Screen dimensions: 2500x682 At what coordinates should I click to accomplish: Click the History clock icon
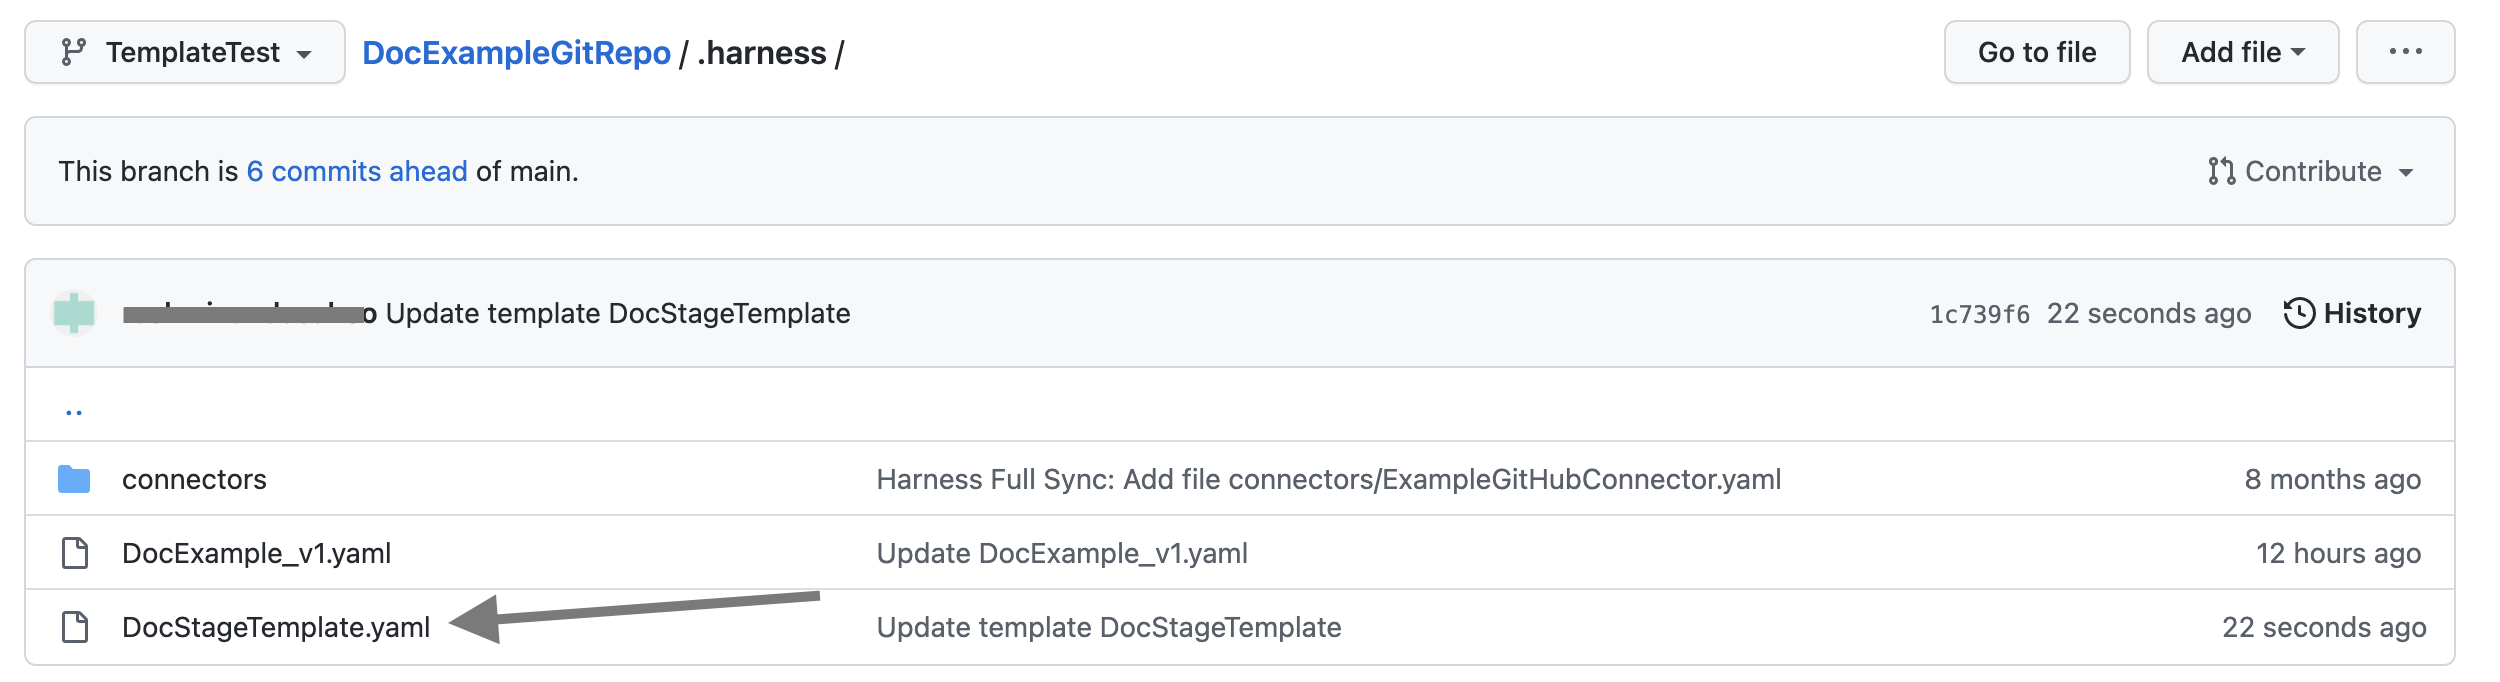click(2299, 314)
